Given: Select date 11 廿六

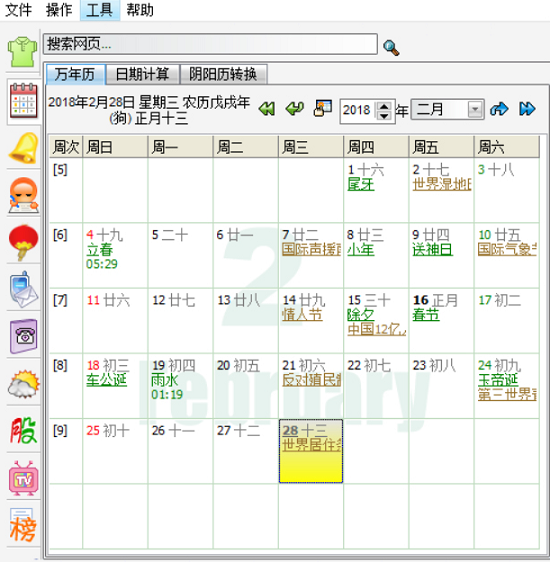Looking at the screenshot, I should 108,300.
